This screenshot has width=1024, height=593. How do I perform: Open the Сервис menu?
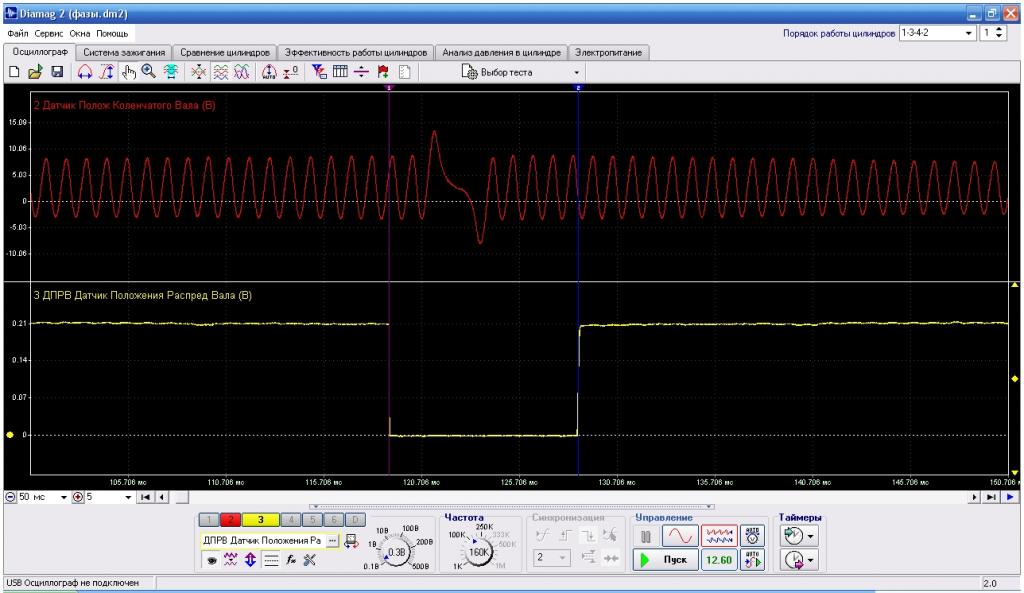(x=49, y=33)
